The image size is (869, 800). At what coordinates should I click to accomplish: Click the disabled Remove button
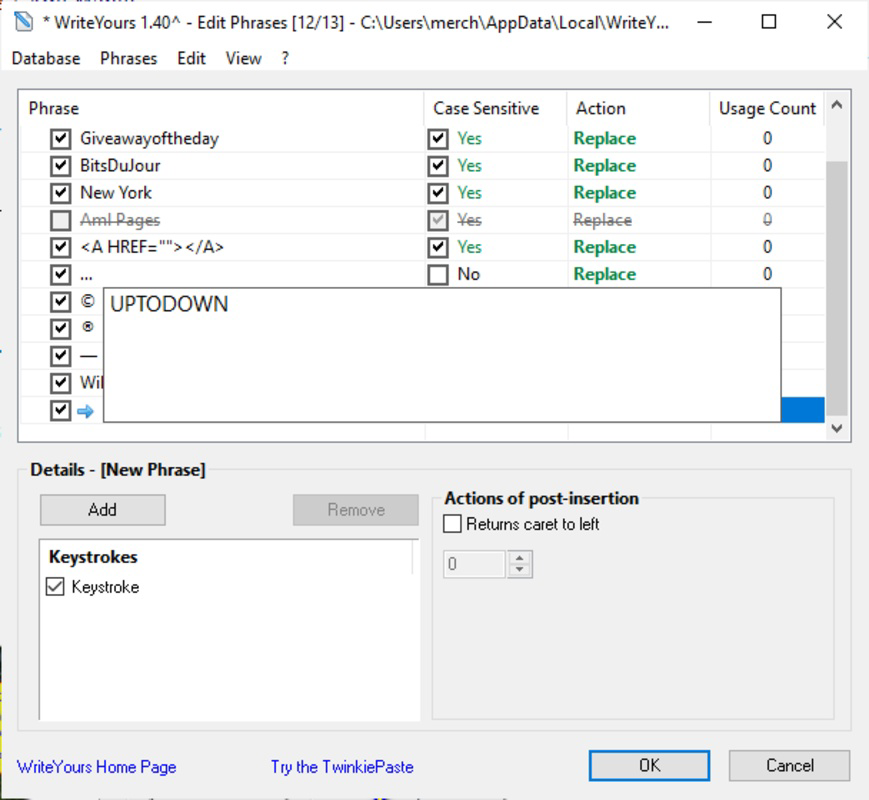(356, 510)
